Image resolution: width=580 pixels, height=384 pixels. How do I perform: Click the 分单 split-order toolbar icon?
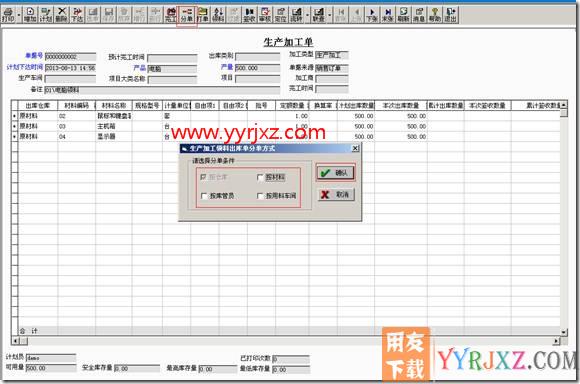[x=186, y=15]
